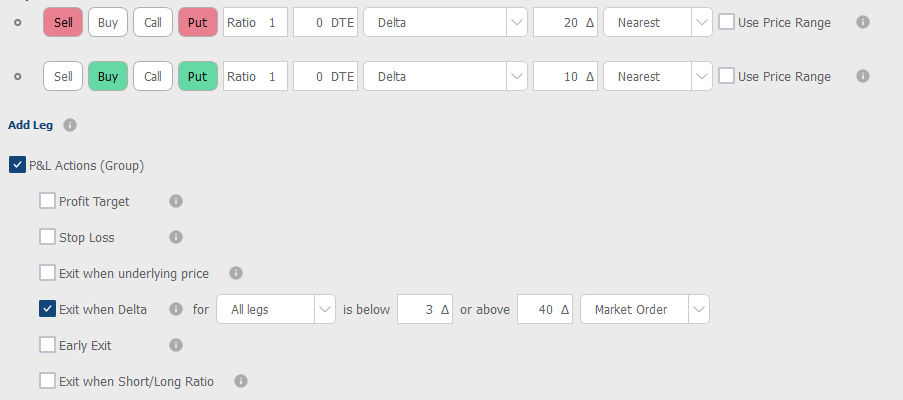Screen dimensions: 903x400
Task: Open info icon next to Profit Target
Action: (x=176, y=201)
